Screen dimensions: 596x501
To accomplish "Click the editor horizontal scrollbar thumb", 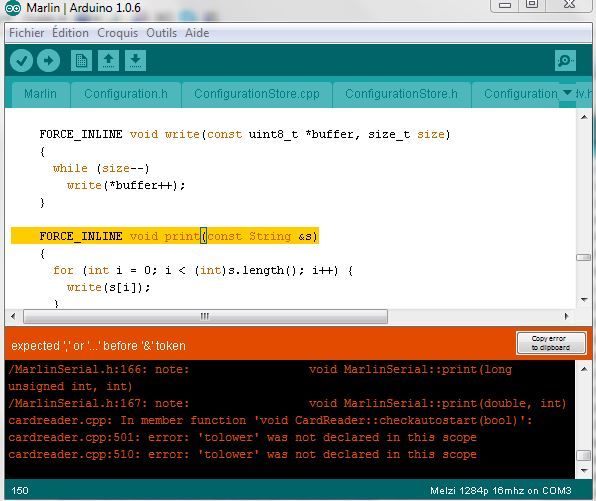I will [205, 316].
